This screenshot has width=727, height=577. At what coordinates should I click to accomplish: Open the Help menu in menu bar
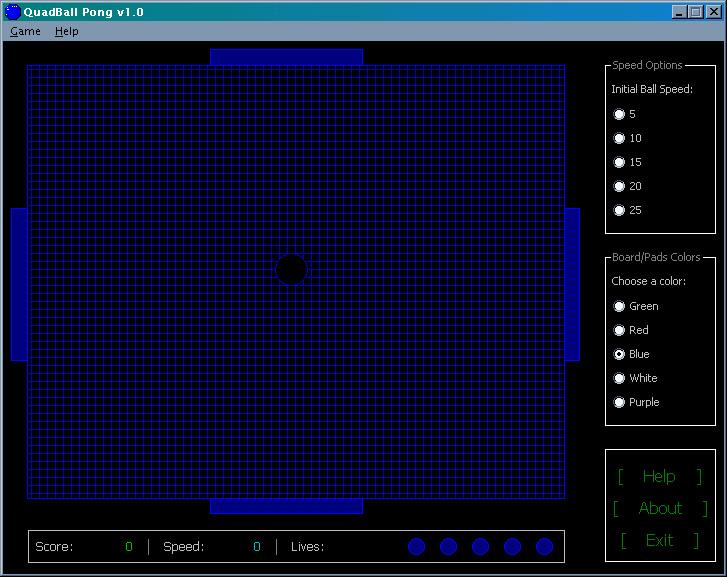pyautogui.click(x=66, y=32)
